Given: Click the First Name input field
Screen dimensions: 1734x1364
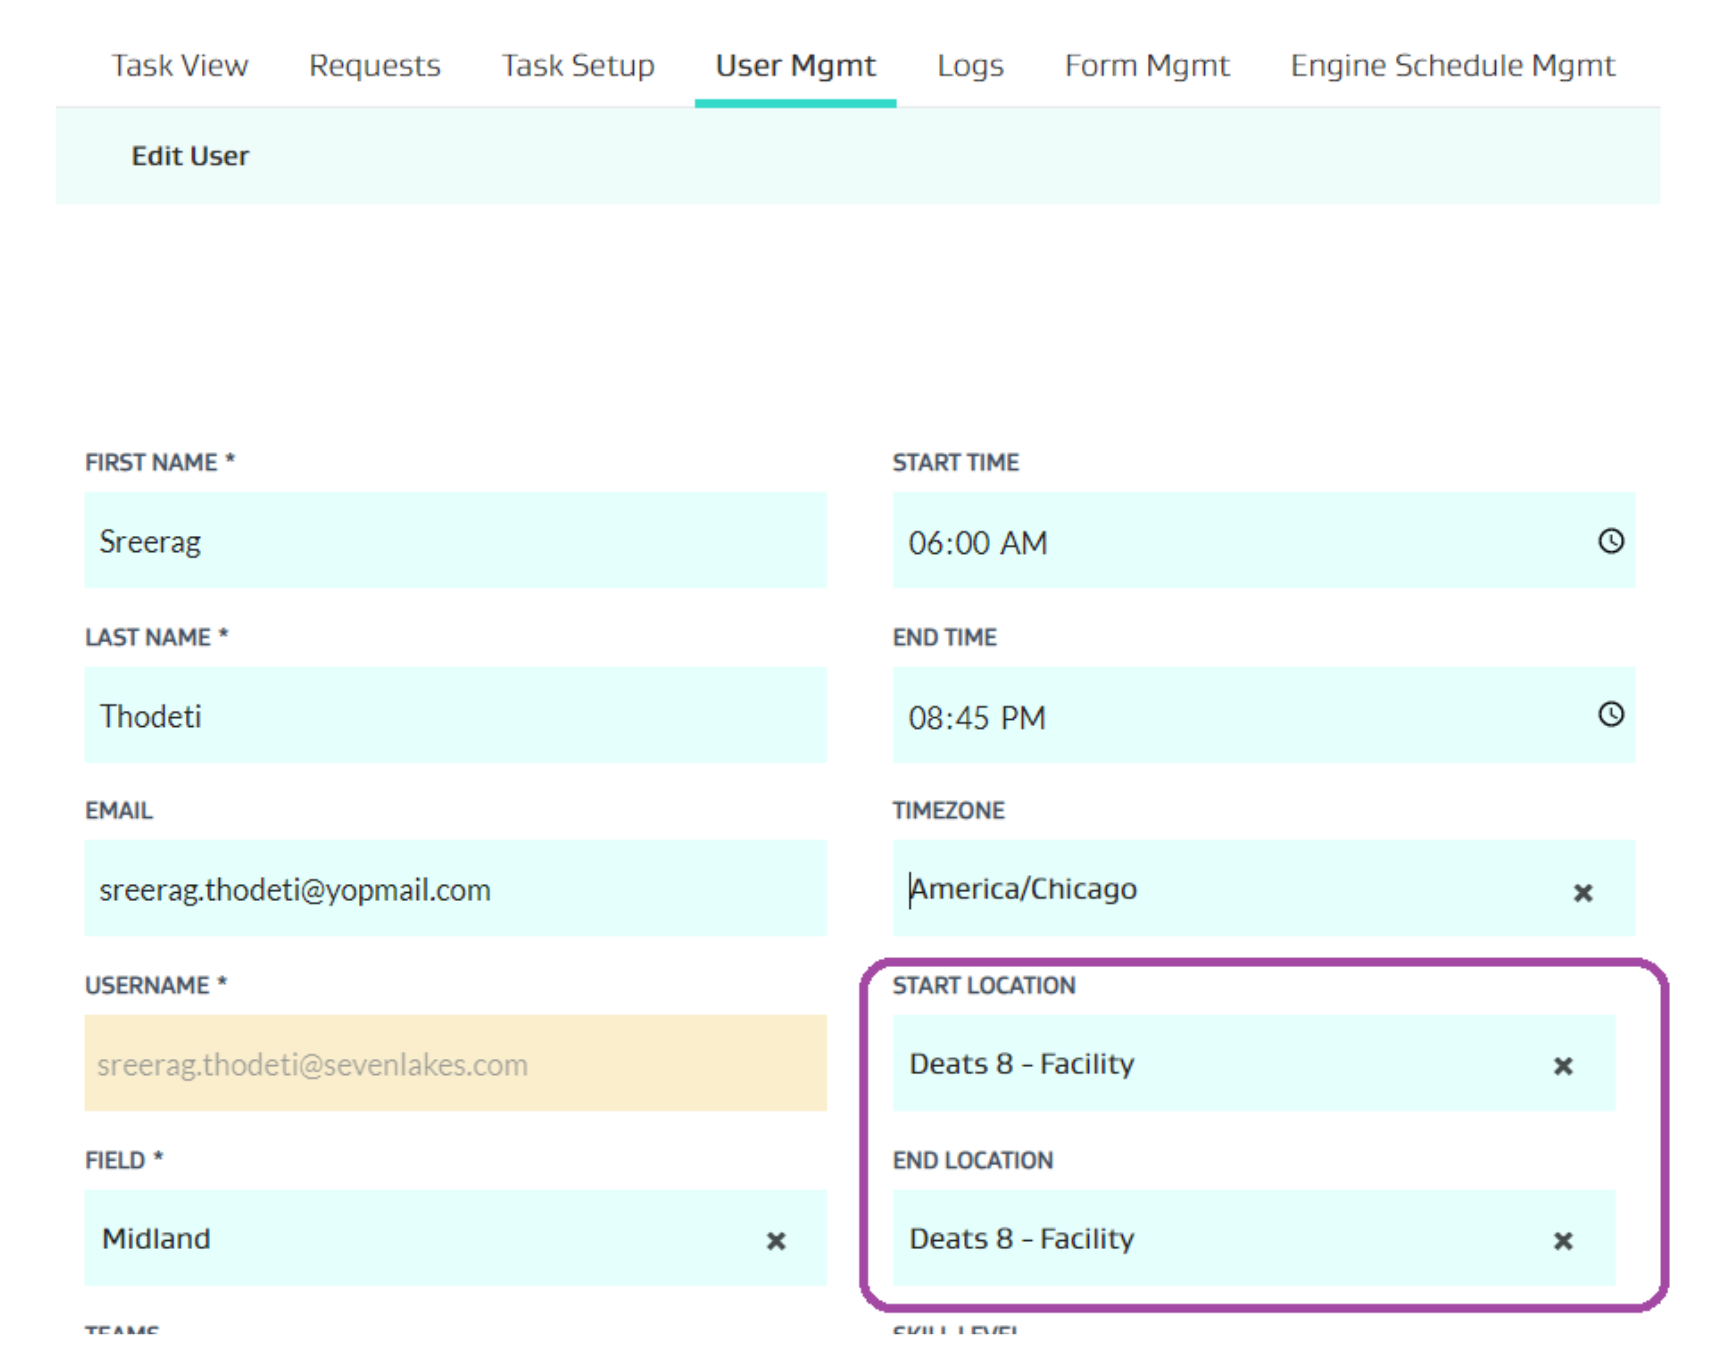Looking at the screenshot, I should coord(455,541).
